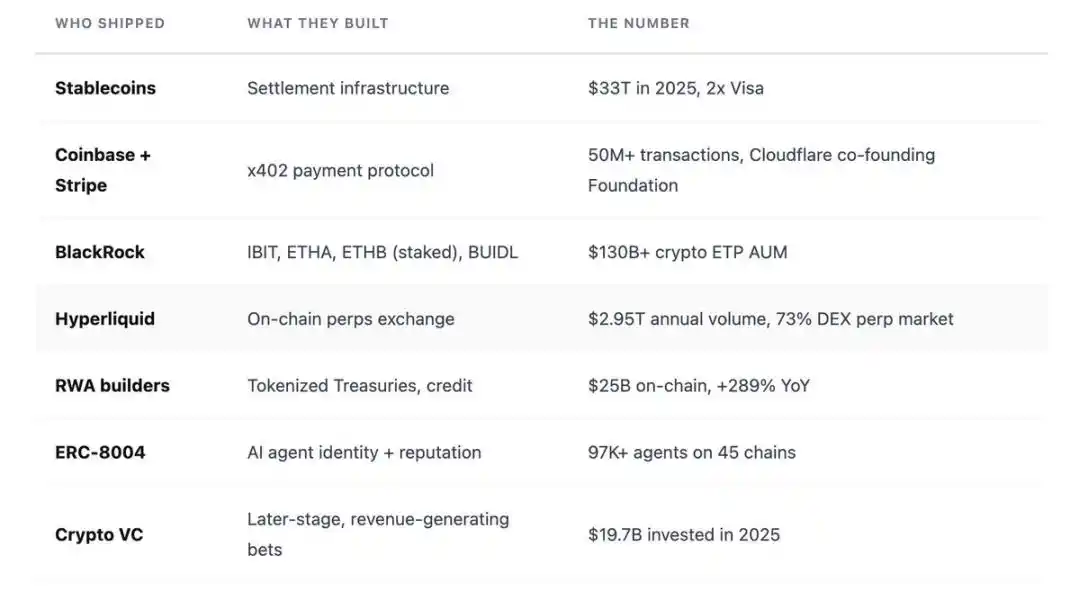1079x600 pixels.
Task: Click the WHAT THEY BUILT column header
Action: tap(318, 23)
